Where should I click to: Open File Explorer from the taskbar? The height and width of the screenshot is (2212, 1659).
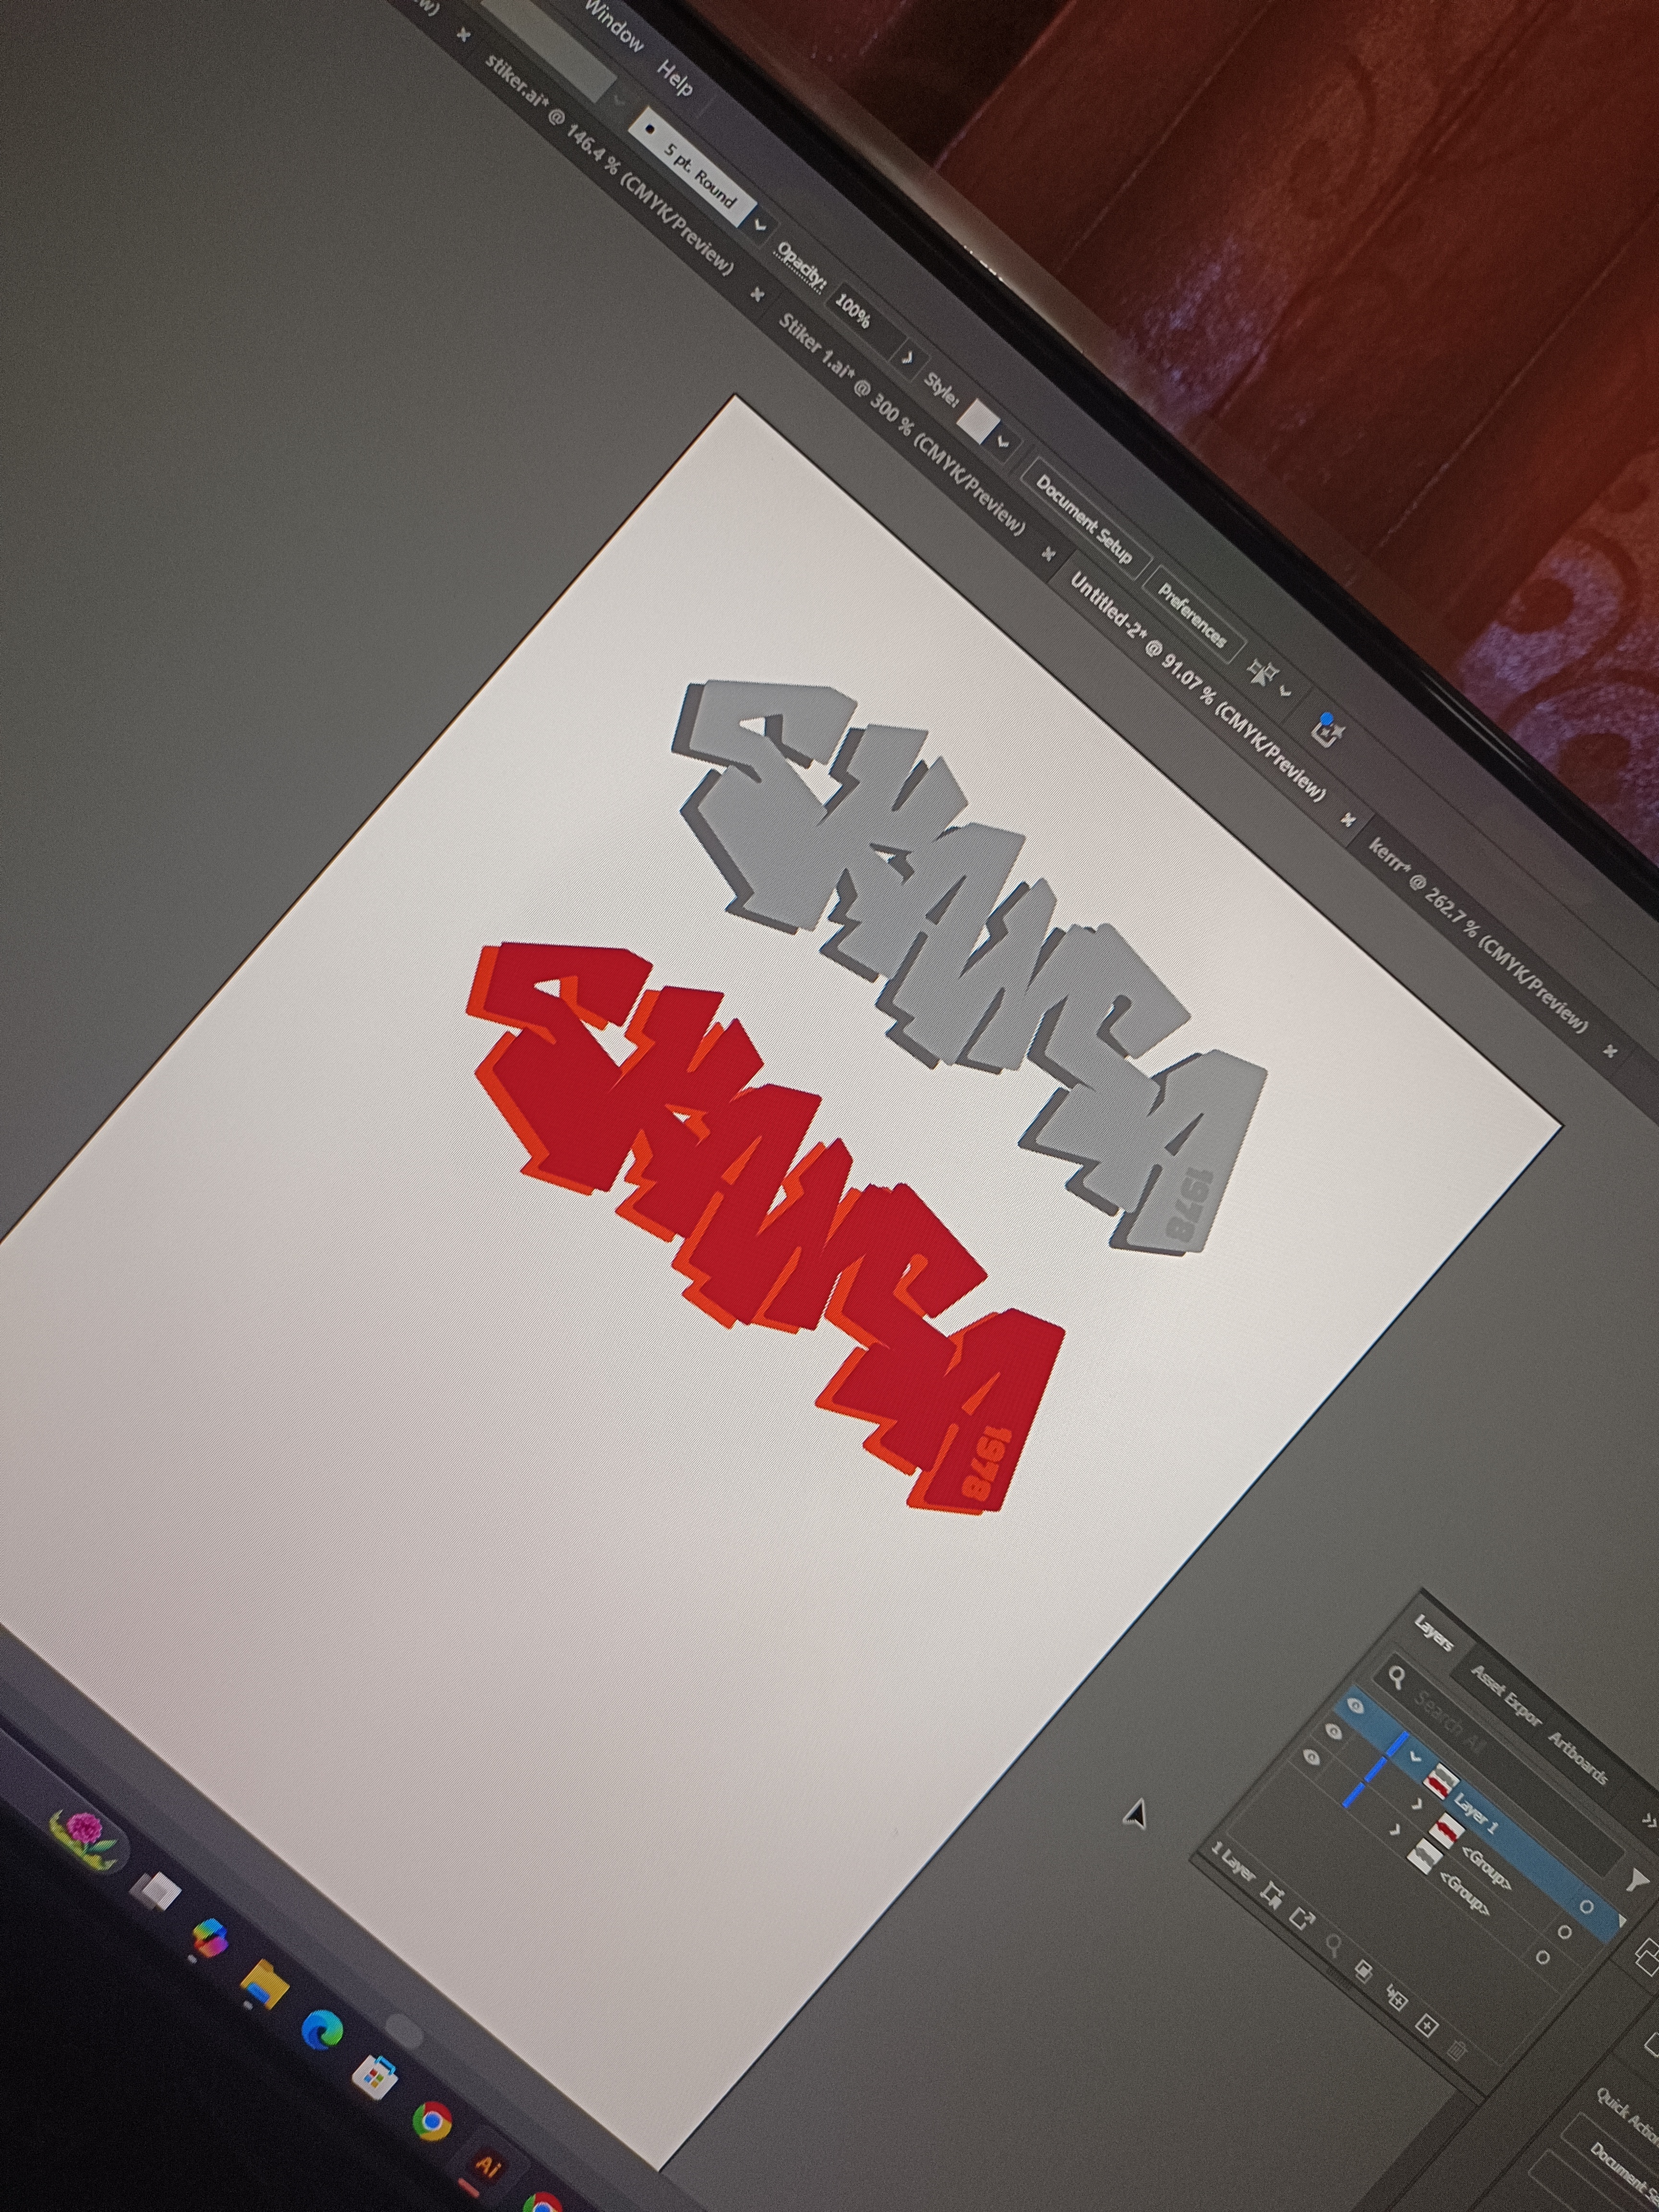coord(265,1983)
